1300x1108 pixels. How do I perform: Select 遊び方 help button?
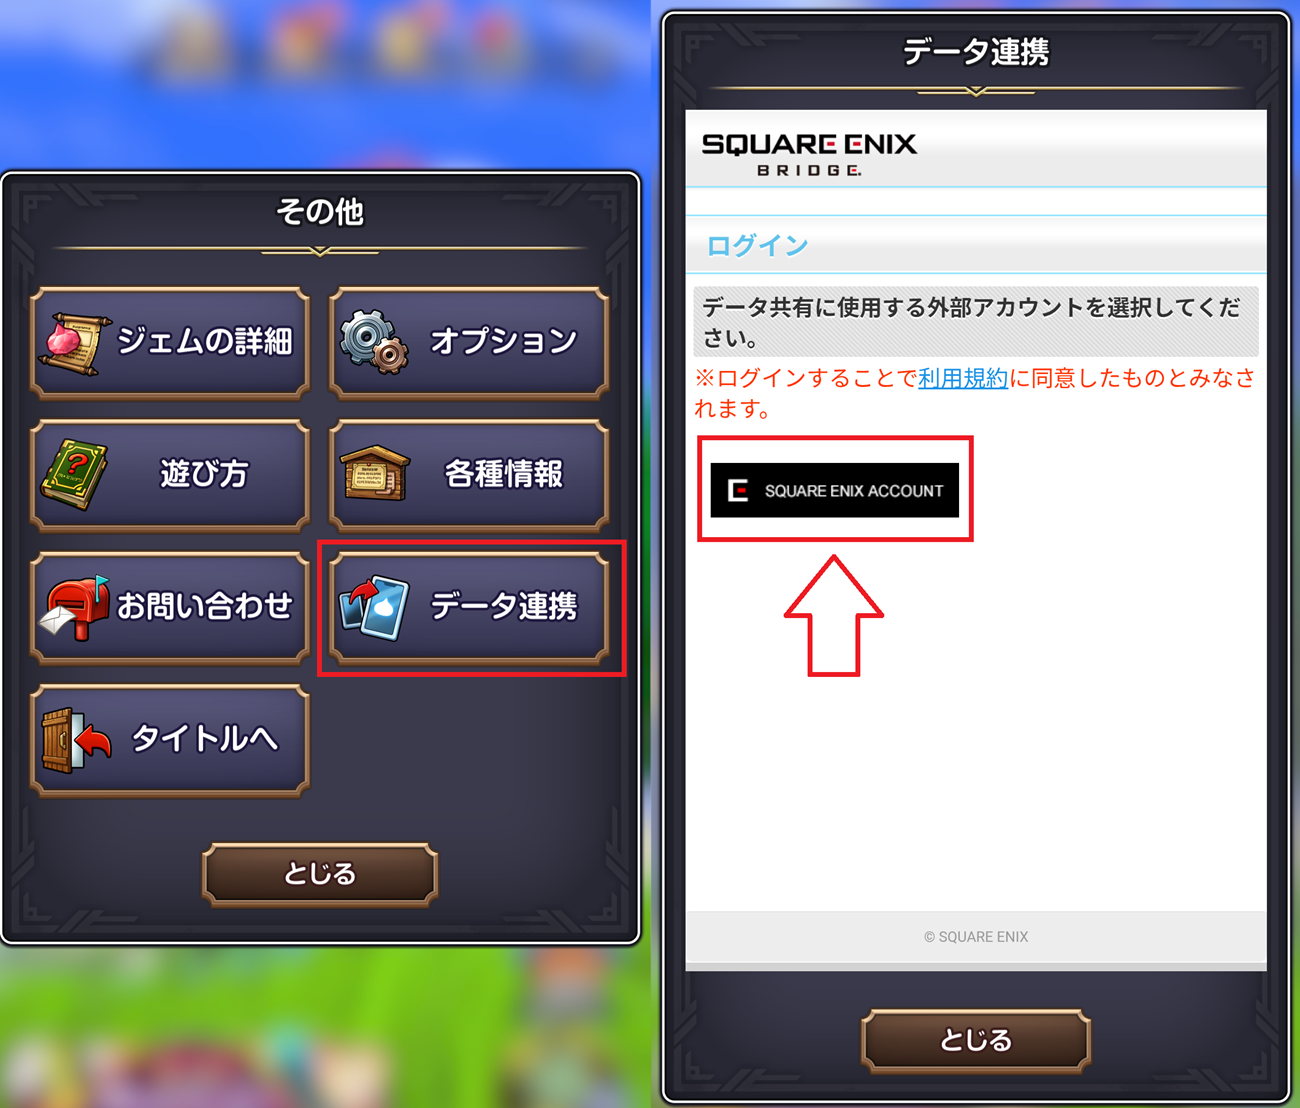170,474
